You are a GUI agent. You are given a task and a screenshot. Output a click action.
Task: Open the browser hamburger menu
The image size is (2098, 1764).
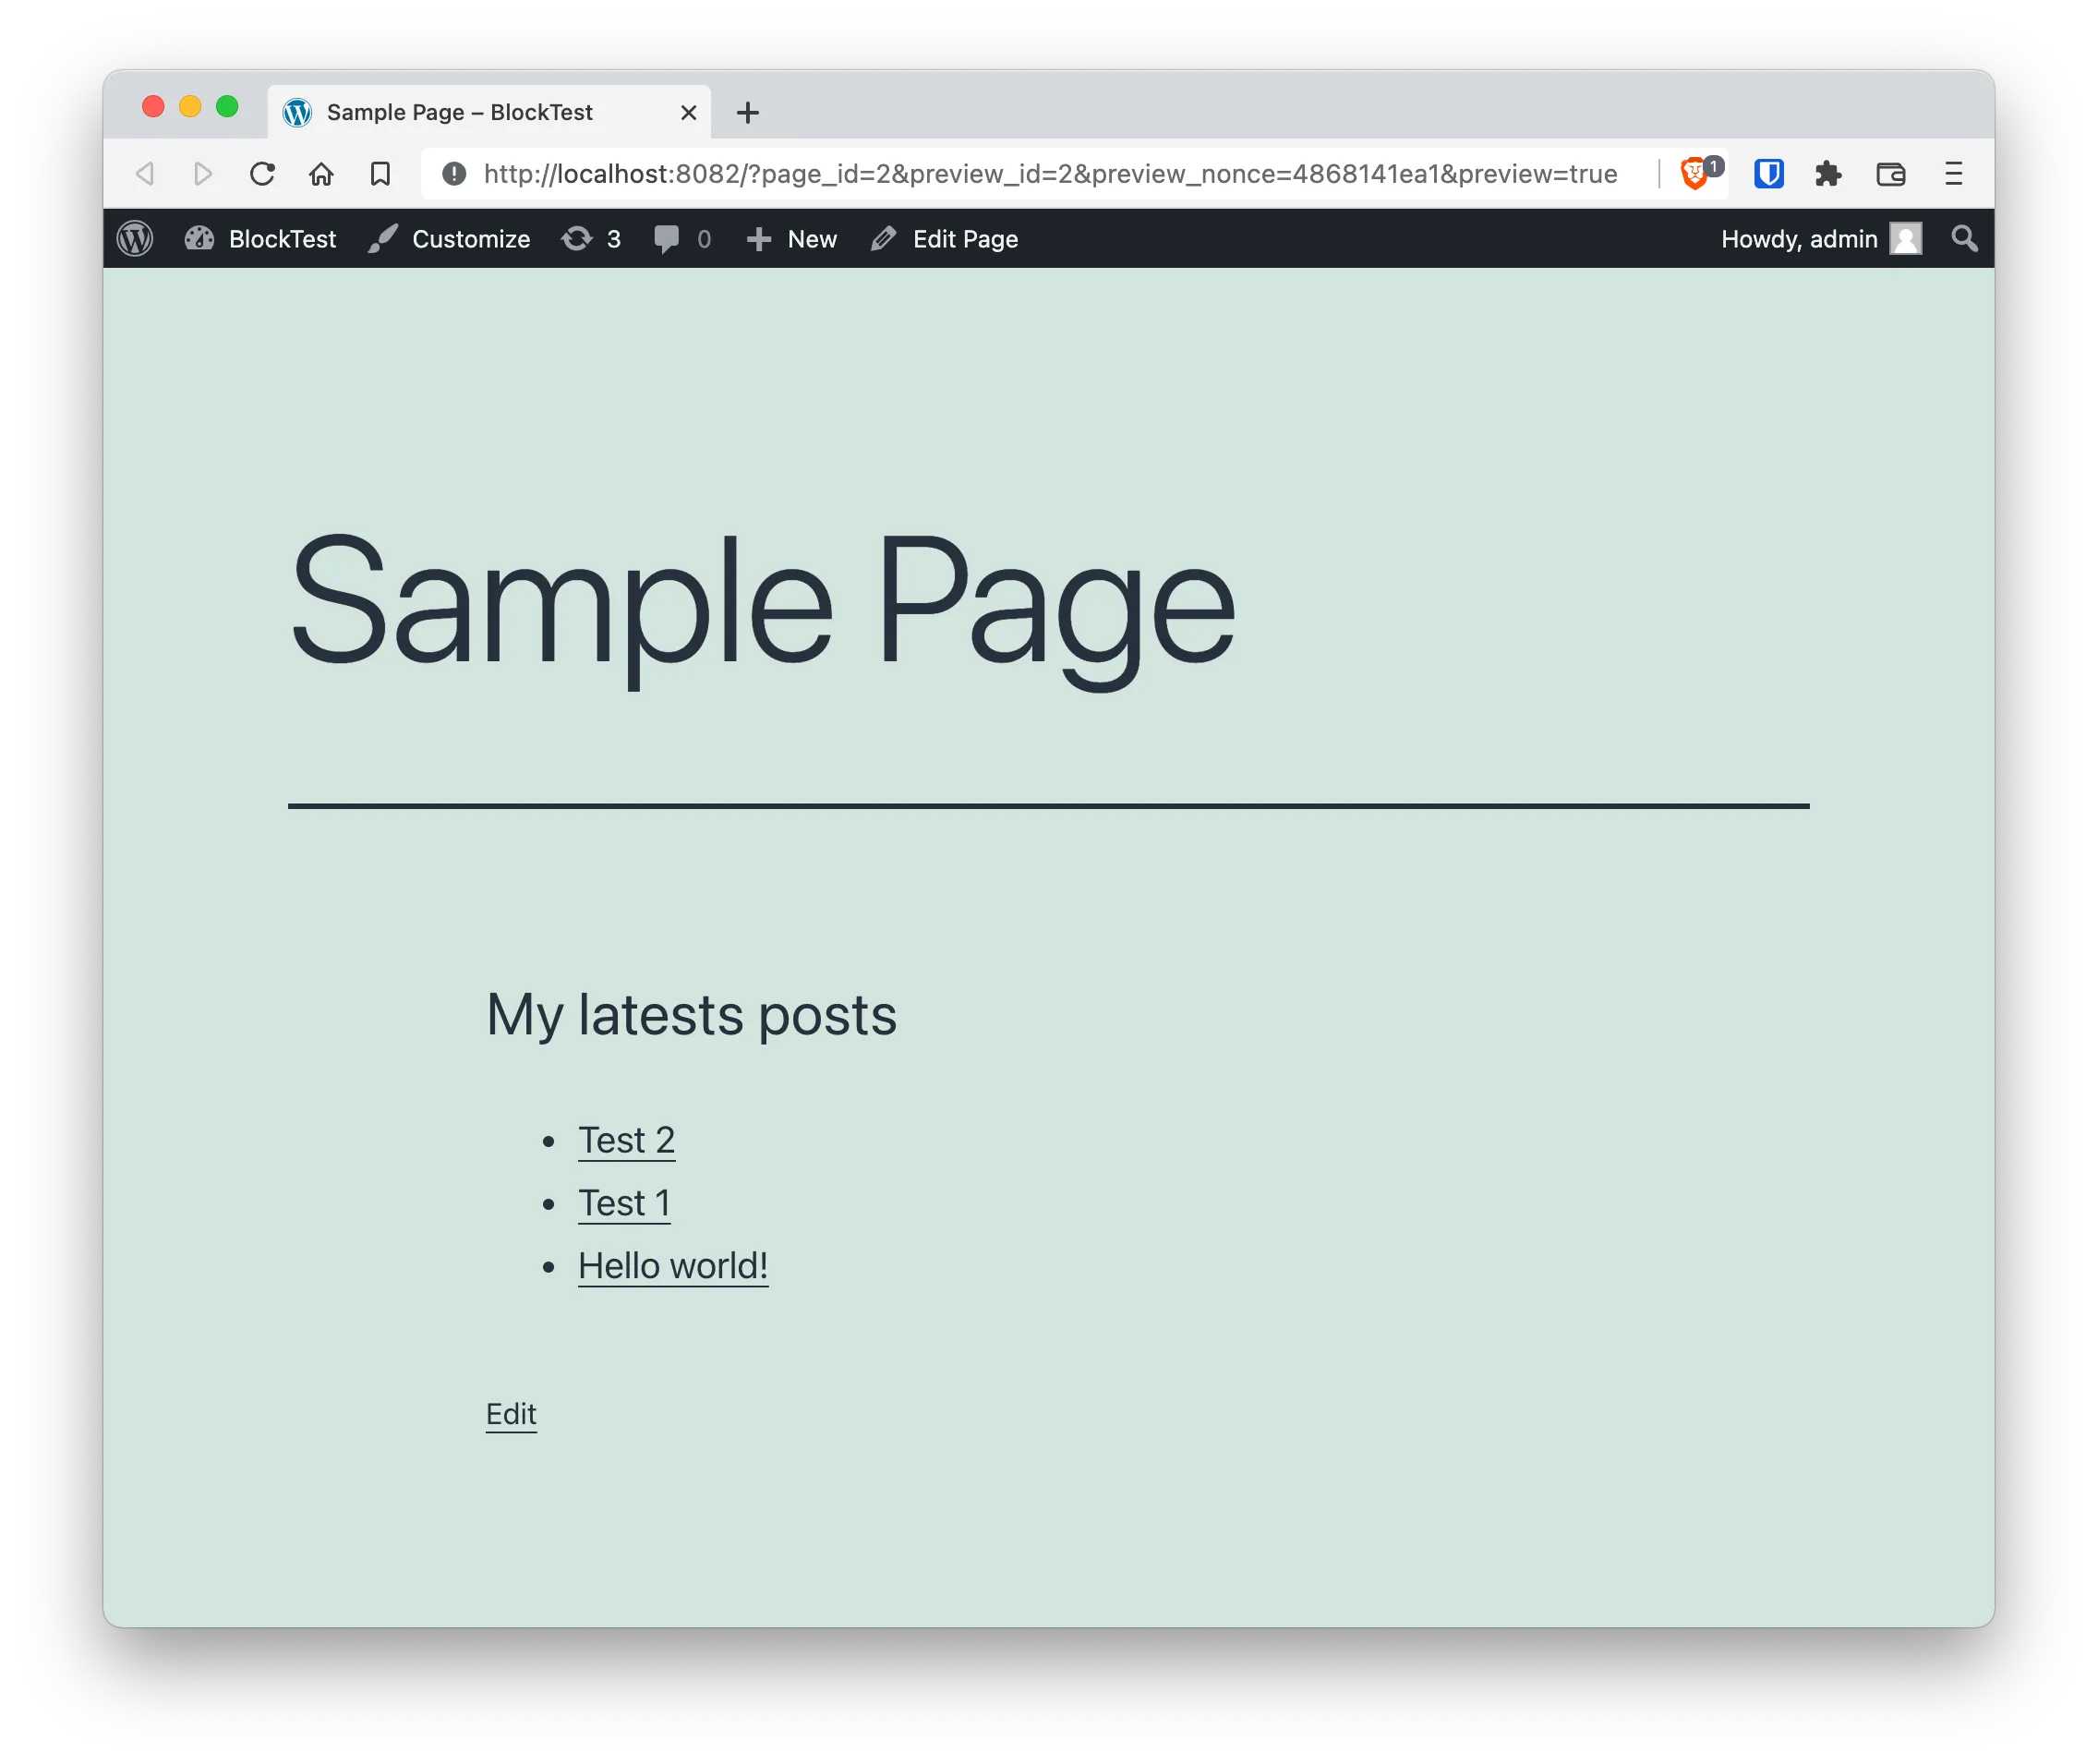tap(1952, 174)
